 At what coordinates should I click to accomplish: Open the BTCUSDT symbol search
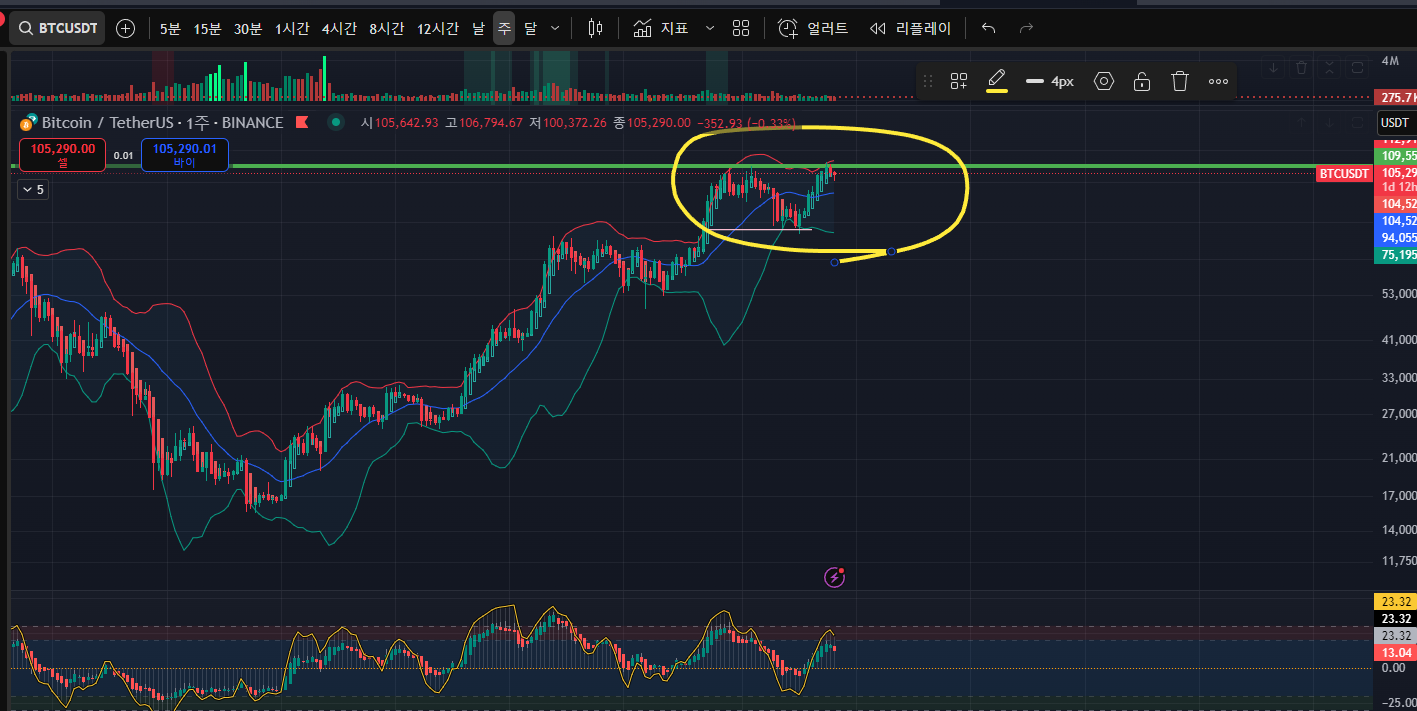point(57,28)
